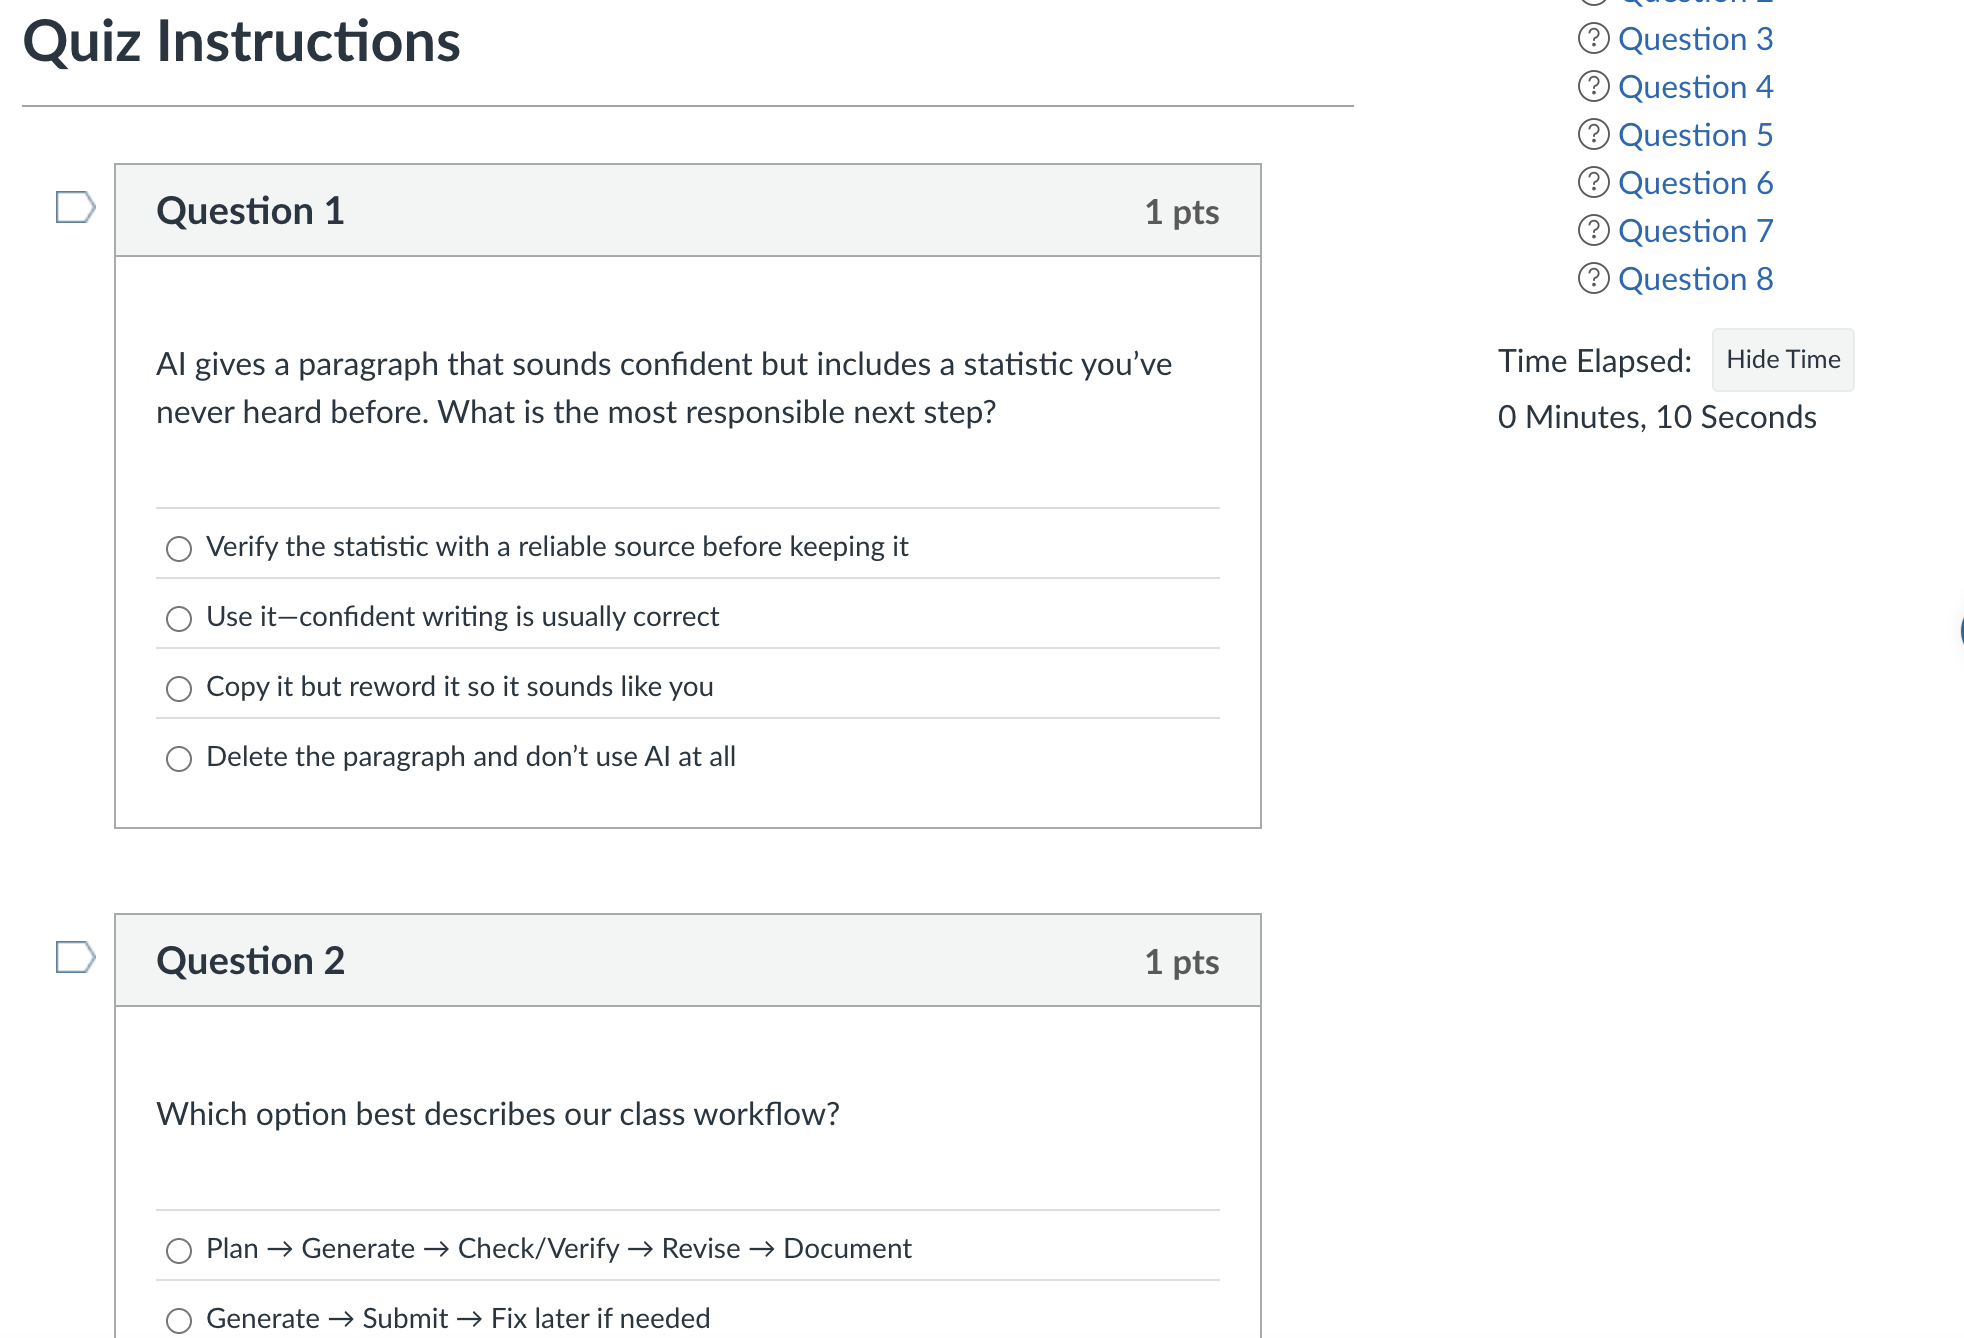Screen dimensions: 1964x1338
Task: Select answer 'Delete the paragraph and don't use AI'
Action: pyautogui.click(x=178, y=758)
